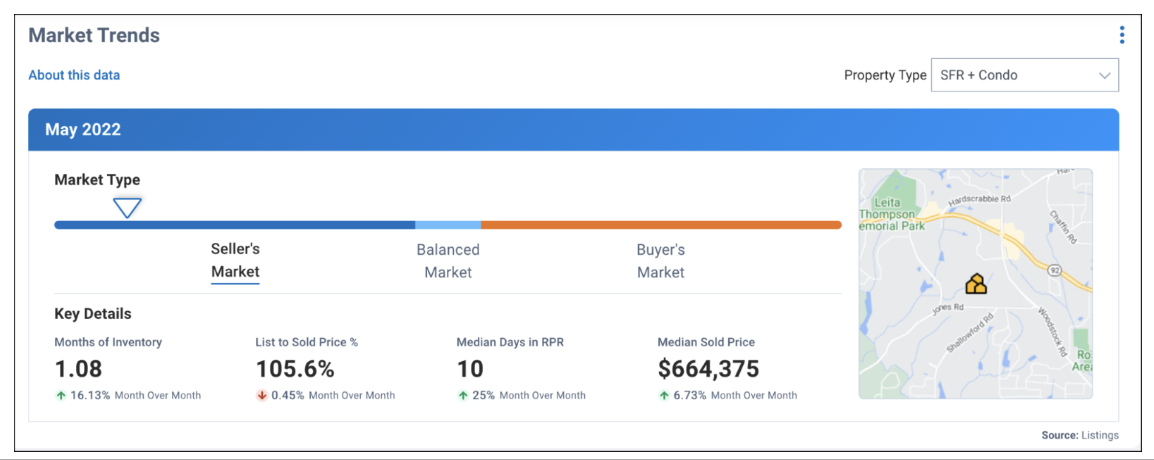
Task: Click the yellow house marker on map
Action: (x=976, y=283)
